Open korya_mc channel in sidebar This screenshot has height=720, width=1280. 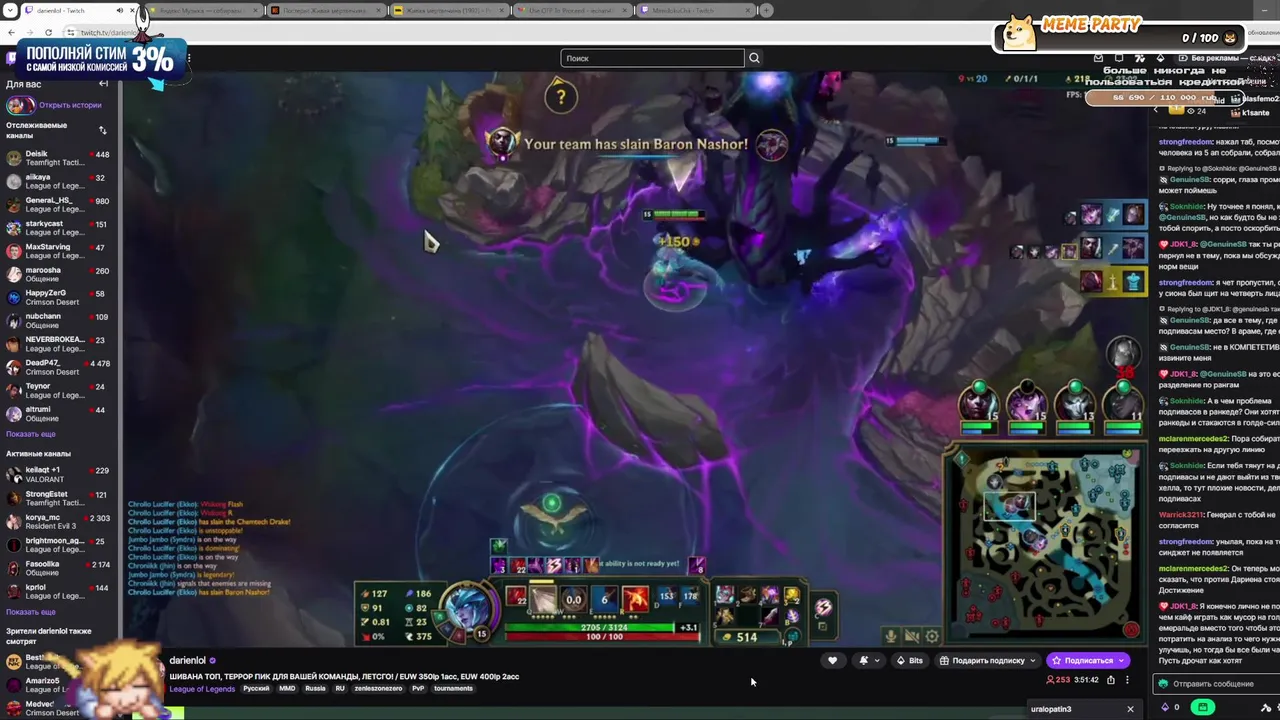pos(60,521)
